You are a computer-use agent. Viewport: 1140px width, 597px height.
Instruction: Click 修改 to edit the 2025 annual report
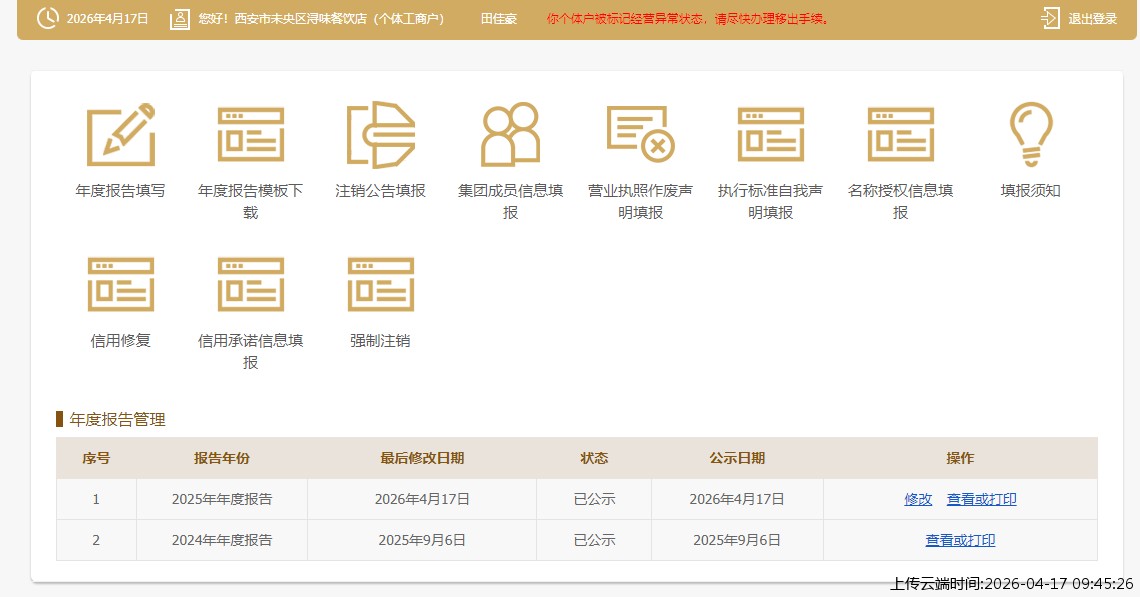pyautogui.click(x=917, y=499)
